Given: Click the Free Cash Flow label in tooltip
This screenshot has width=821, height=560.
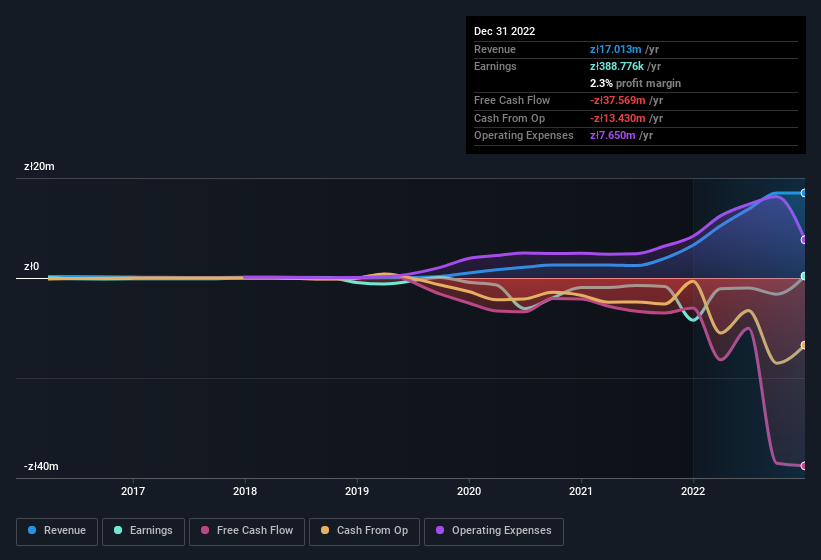Looking at the screenshot, I should point(512,100).
